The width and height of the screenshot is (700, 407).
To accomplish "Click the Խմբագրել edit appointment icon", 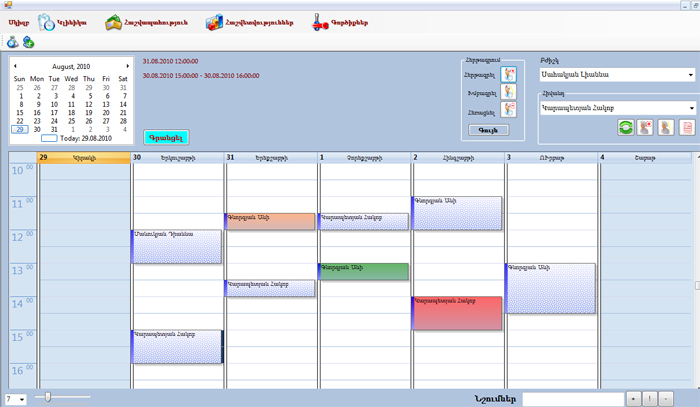I will coord(509,93).
